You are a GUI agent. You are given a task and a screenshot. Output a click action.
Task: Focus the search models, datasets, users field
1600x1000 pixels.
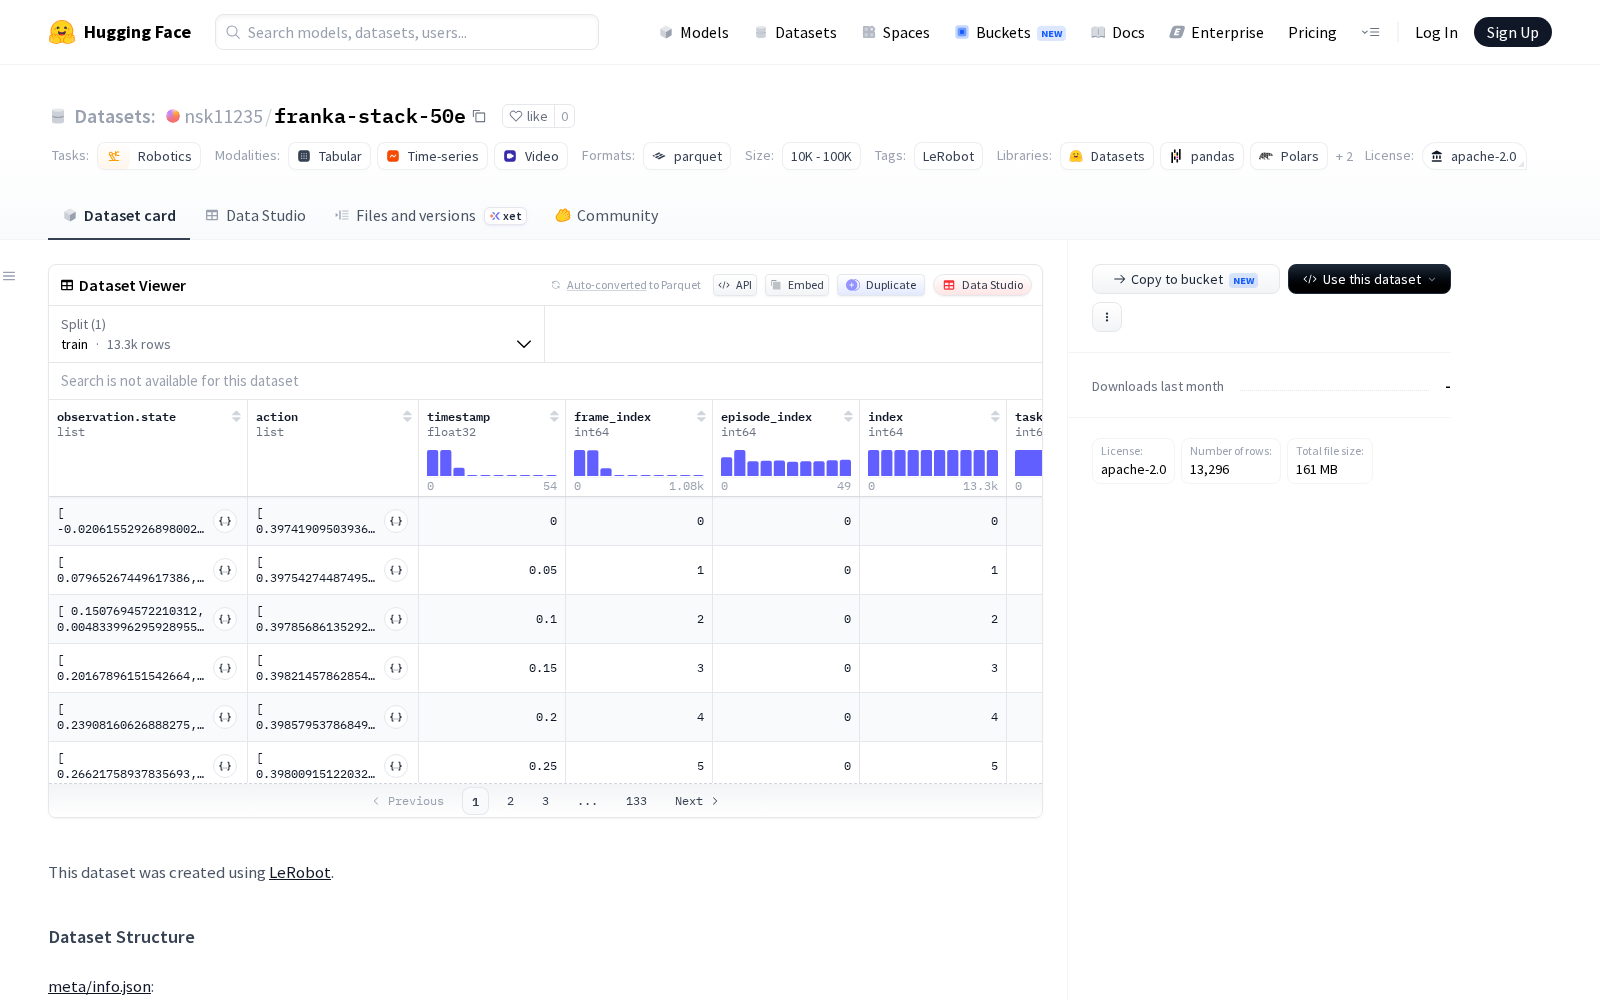tap(407, 32)
